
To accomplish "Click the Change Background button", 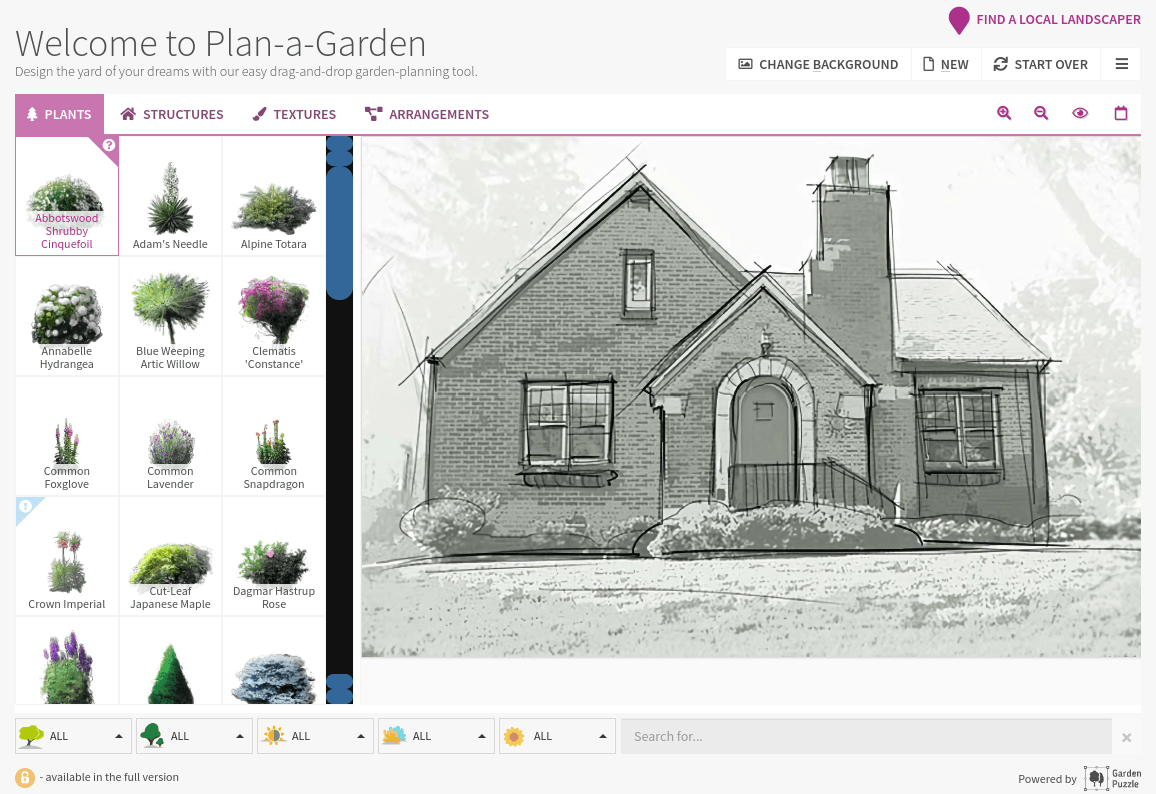I will (x=818, y=64).
